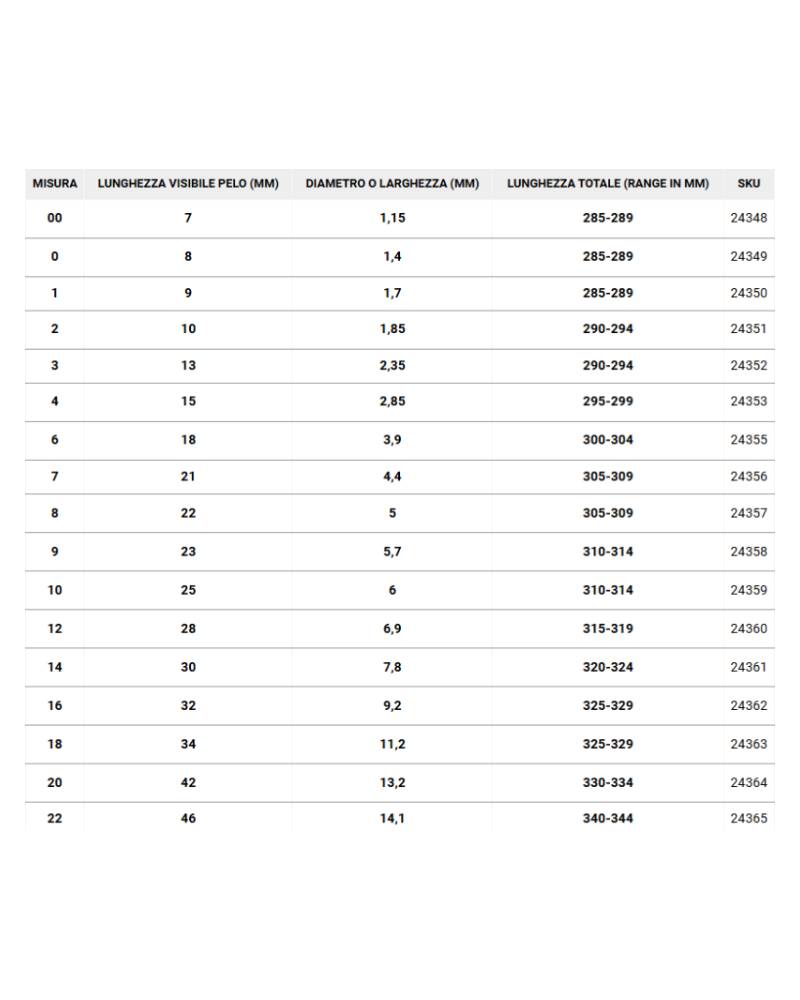Select SKU 24348 in the first row
Image resolution: width=800 pixels, height=1000 pixels.
(x=748, y=218)
